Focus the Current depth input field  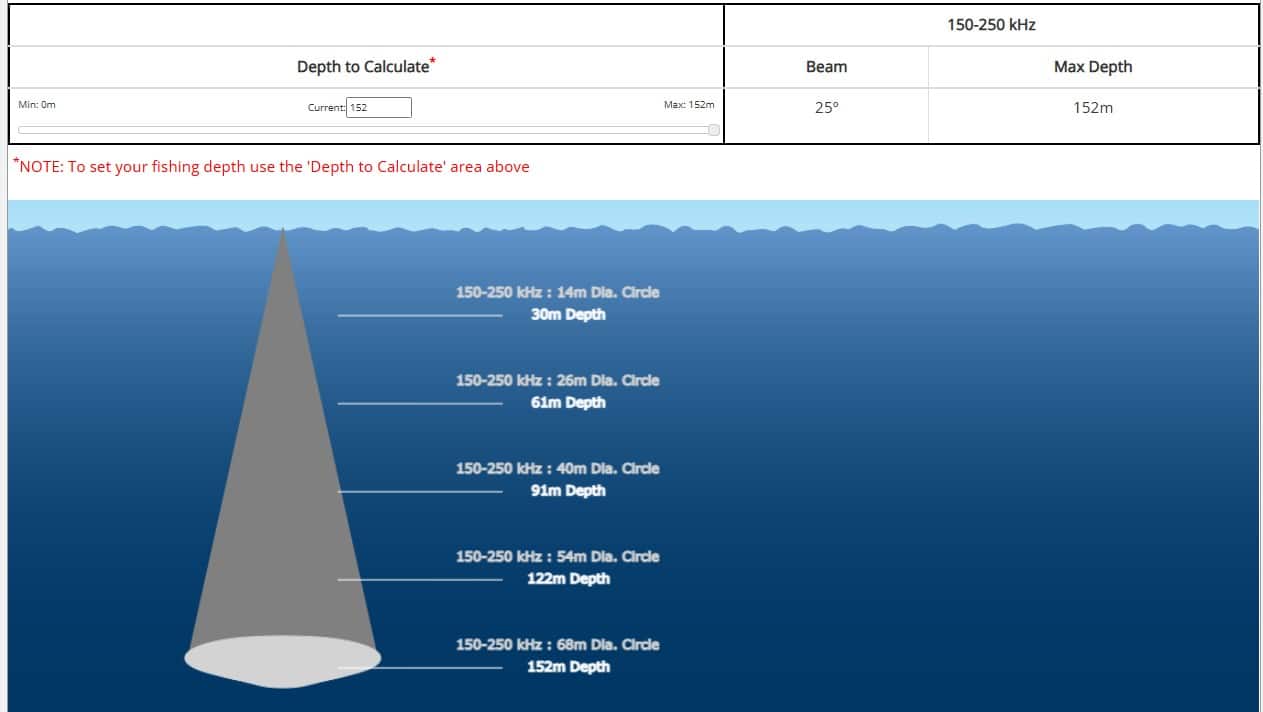click(x=379, y=107)
